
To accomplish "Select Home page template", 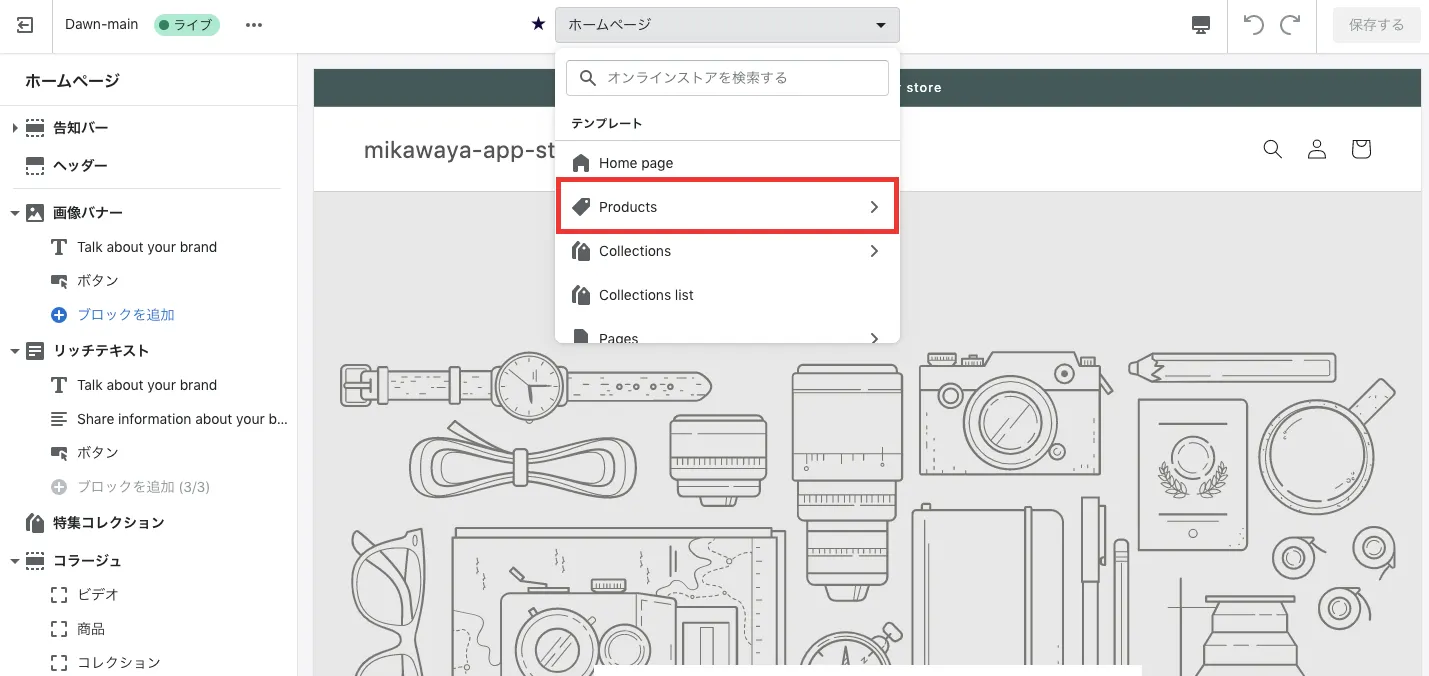I will (728, 163).
